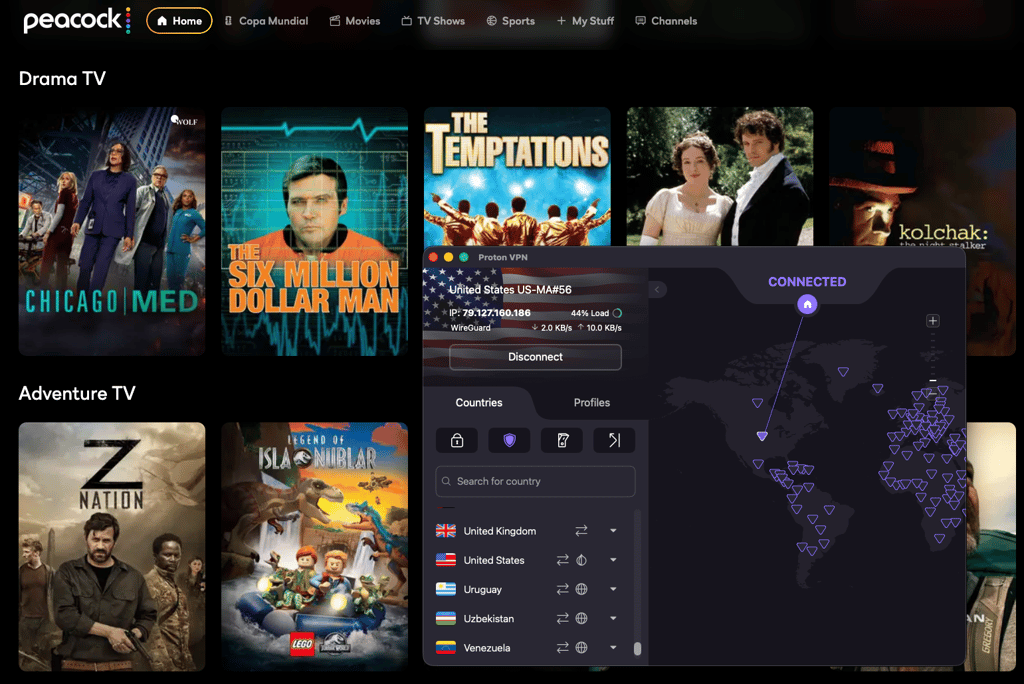Open The Temptations poster

point(517,176)
